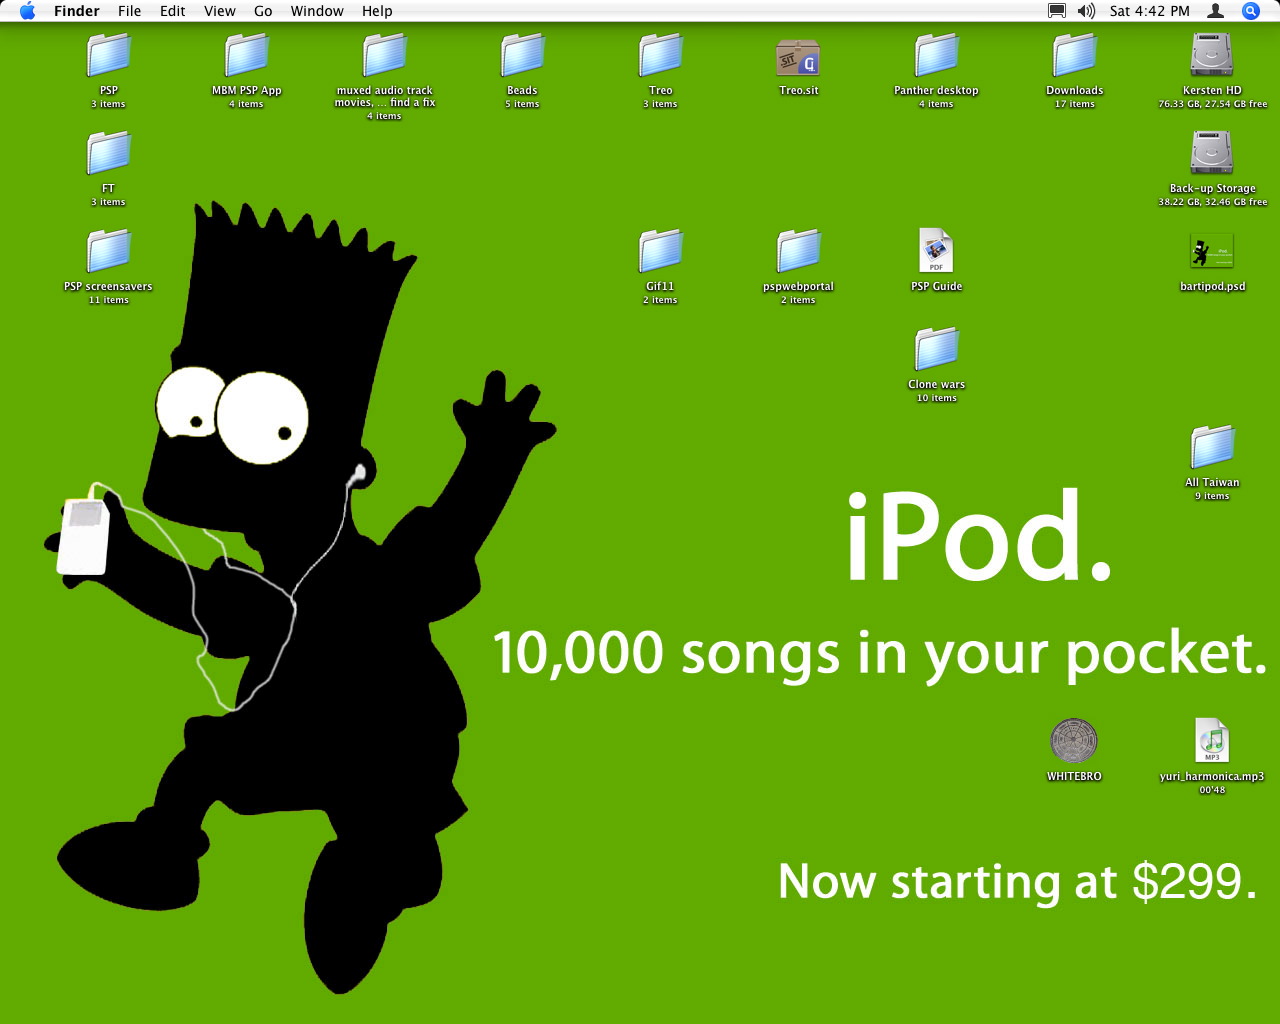Select the Treo folder icon

pos(660,56)
